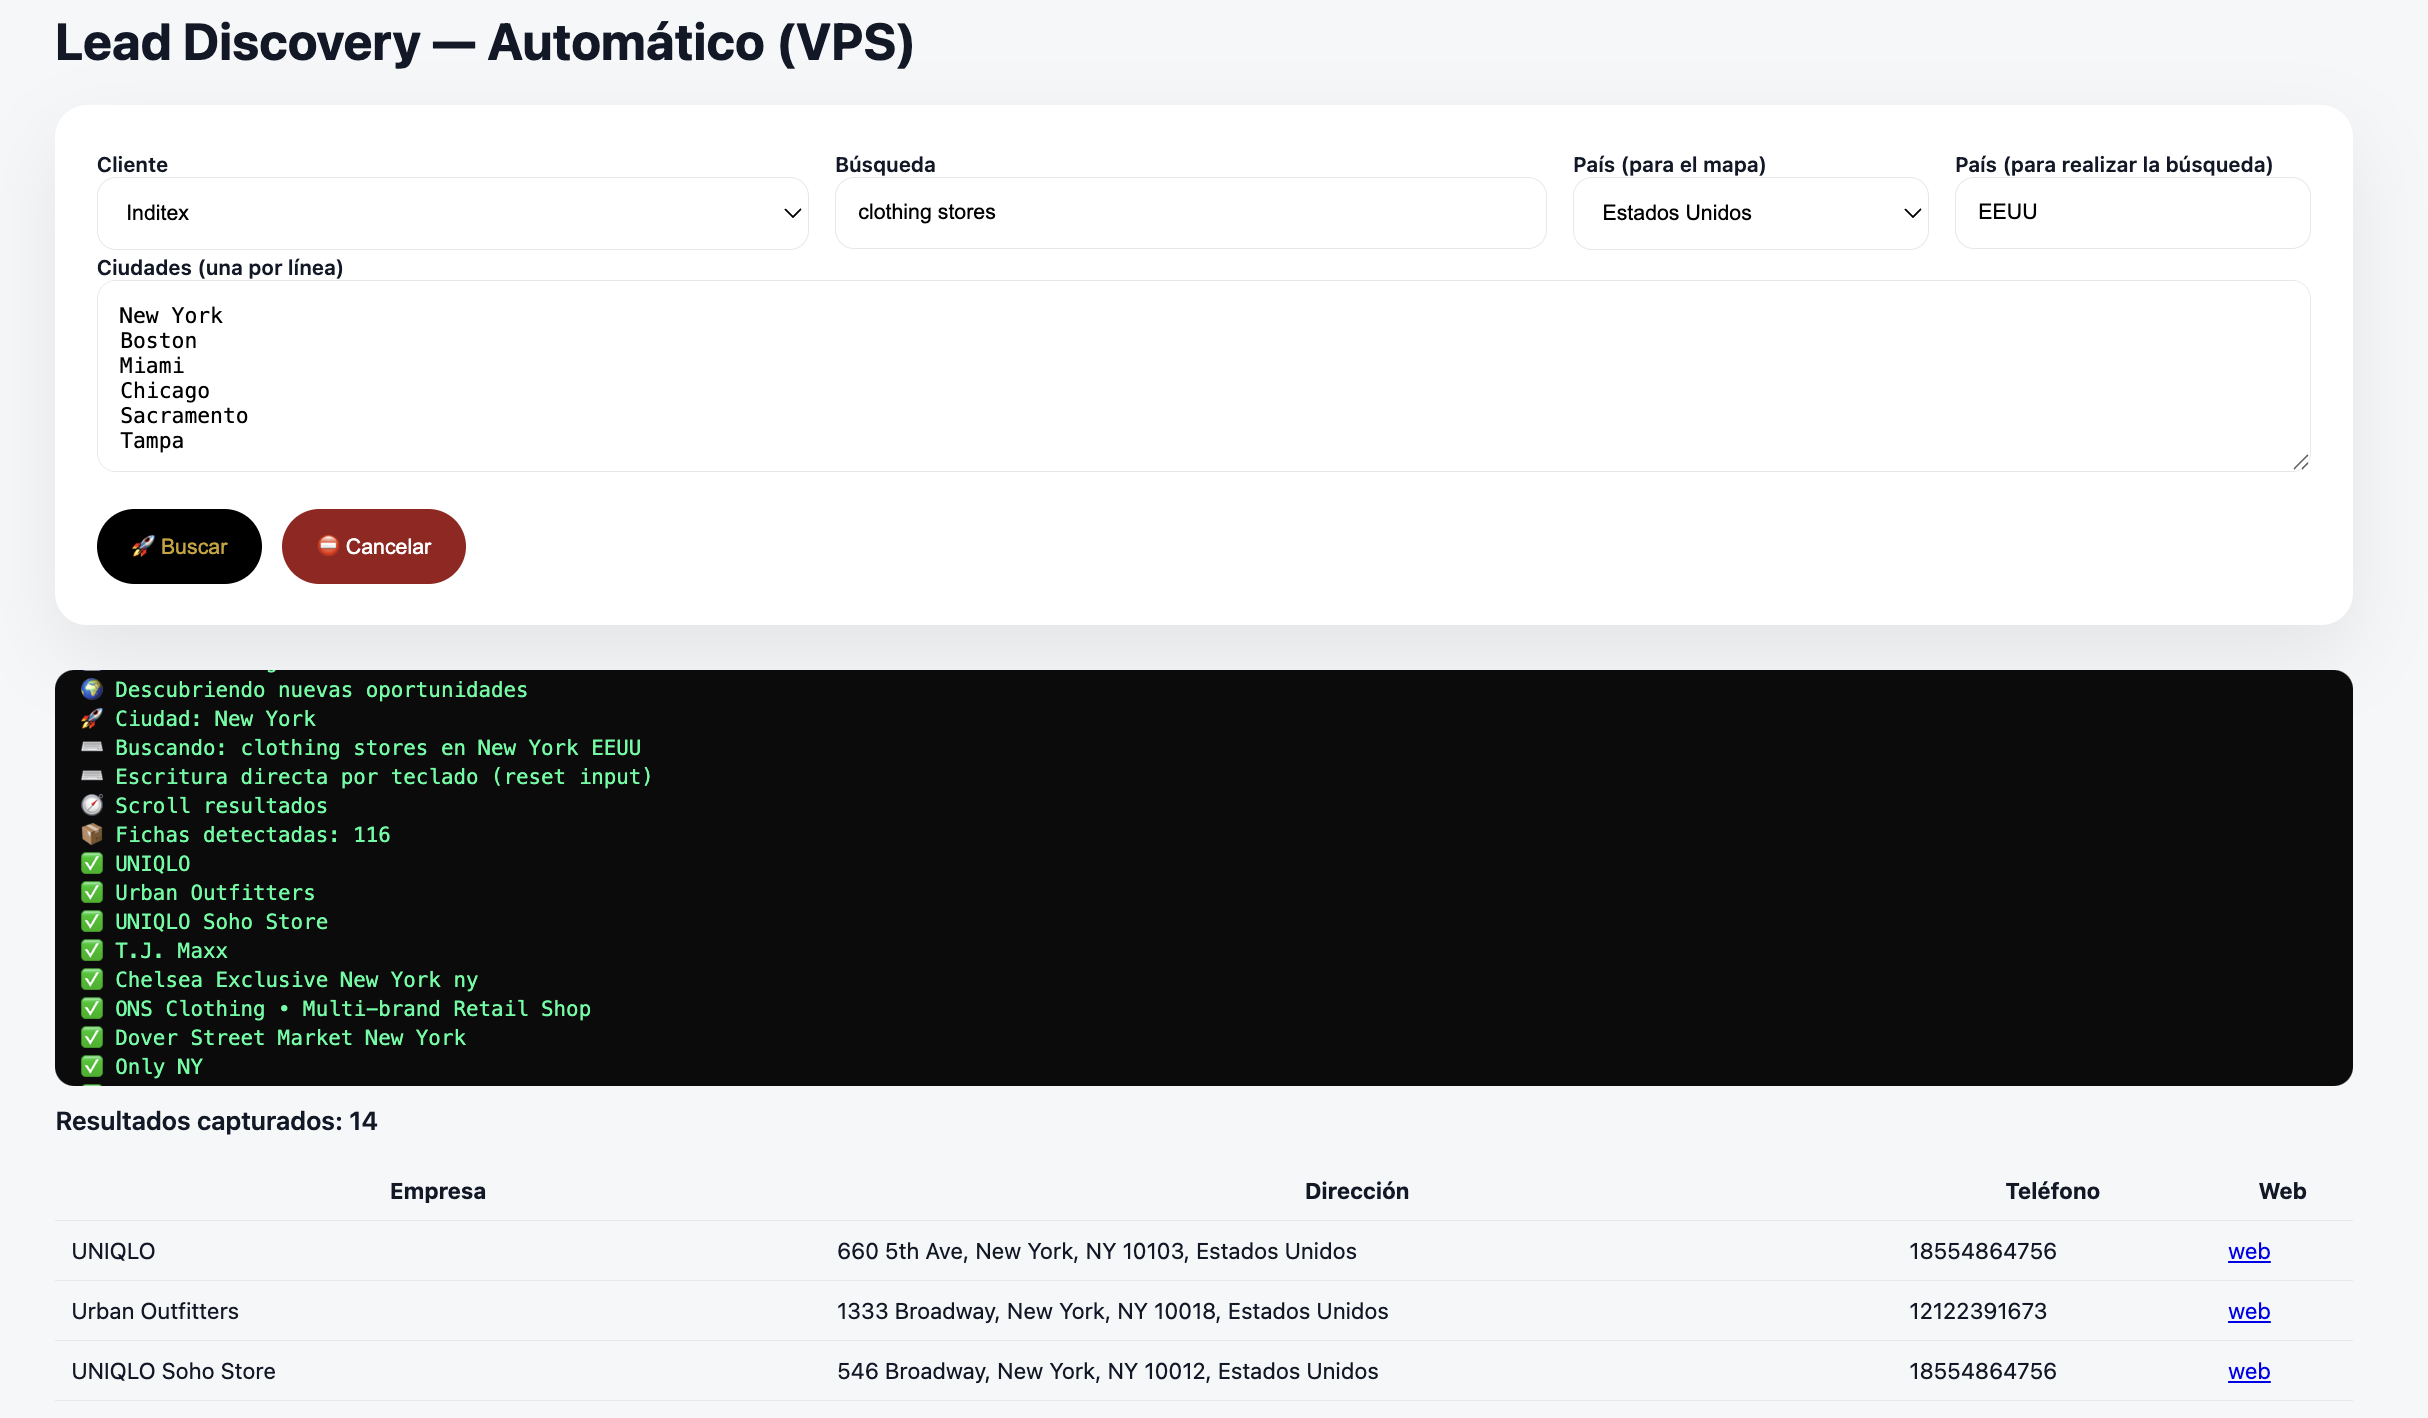Click the rocket icon on Buscar button
Viewport: 2428px width, 1418px height.
(142, 546)
